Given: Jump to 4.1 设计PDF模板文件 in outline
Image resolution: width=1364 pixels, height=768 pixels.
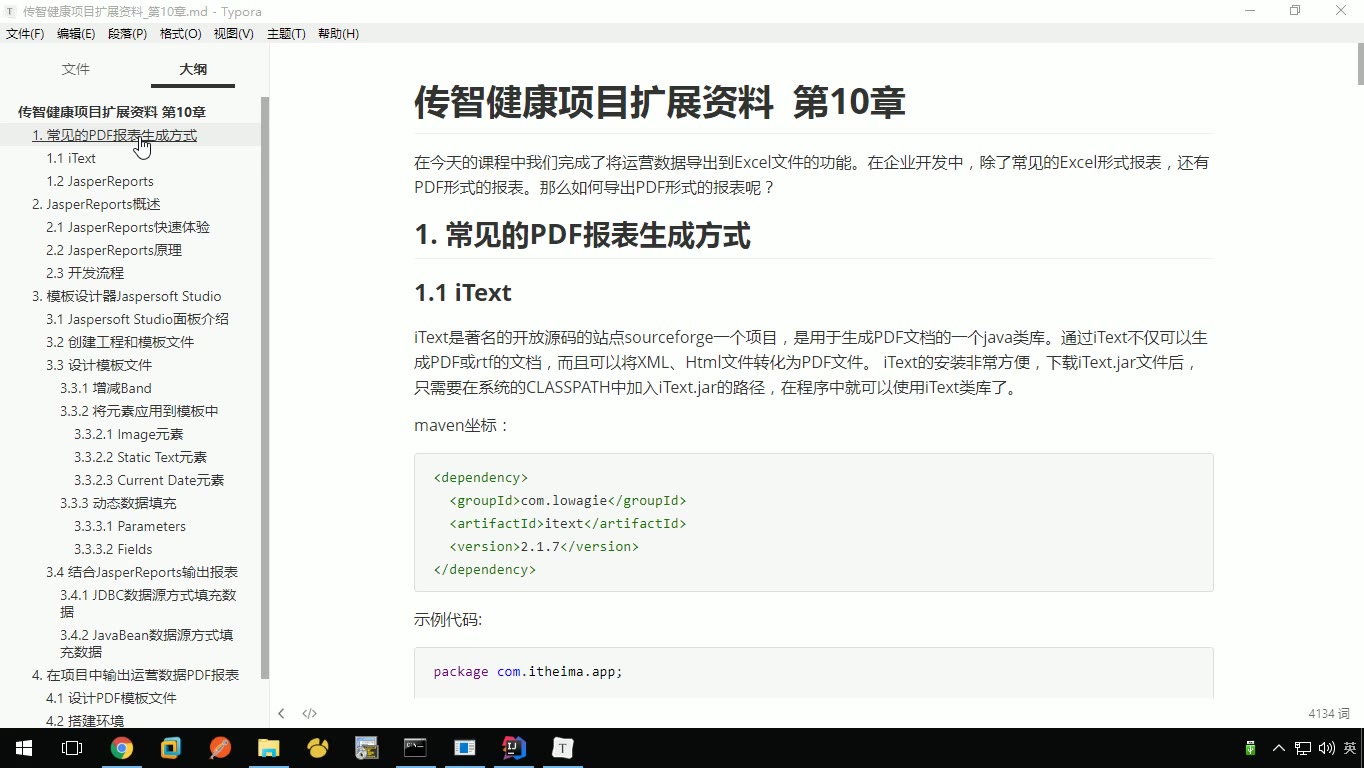Looking at the screenshot, I should click(111, 698).
